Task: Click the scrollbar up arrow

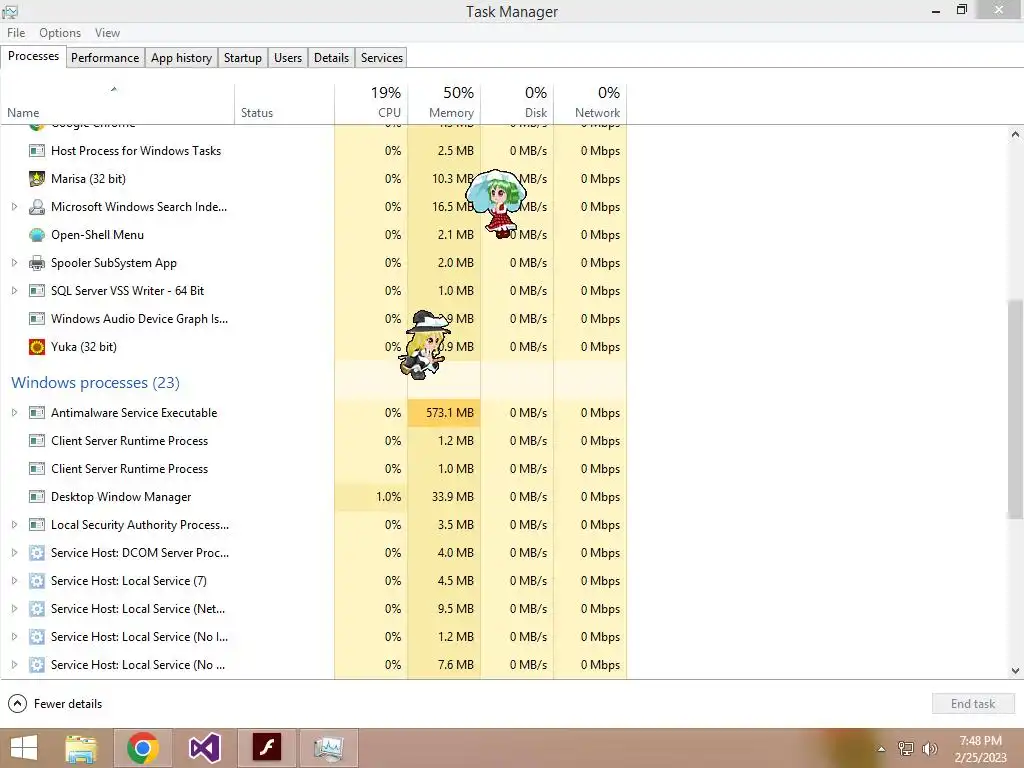Action: pos(1015,135)
